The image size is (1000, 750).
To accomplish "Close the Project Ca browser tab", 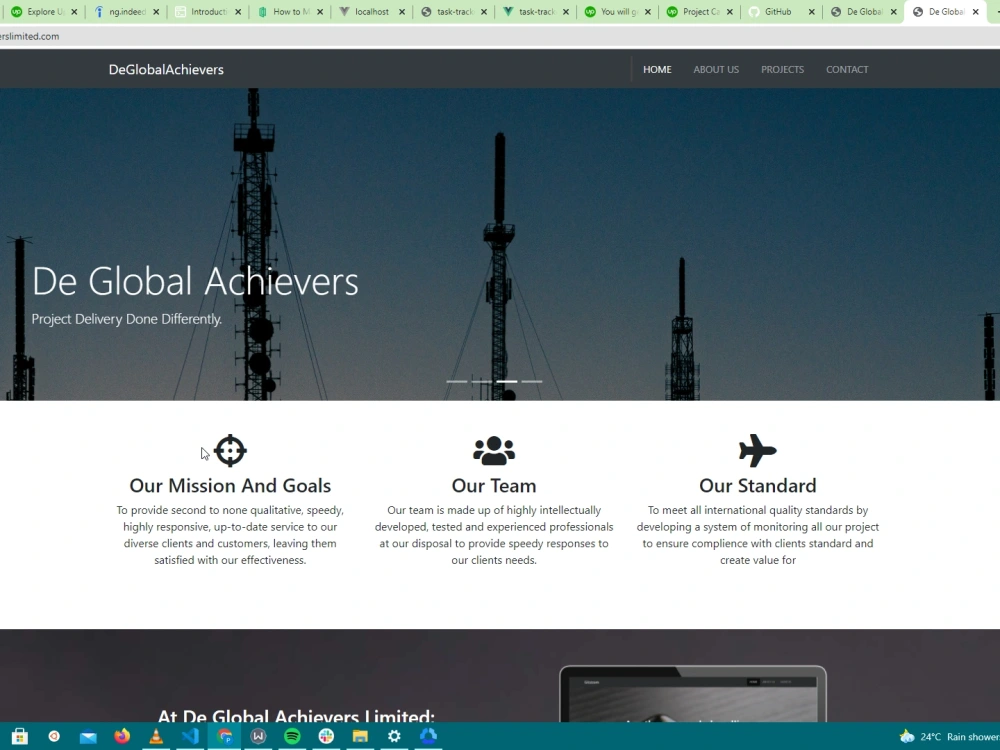I will tap(730, 11).
